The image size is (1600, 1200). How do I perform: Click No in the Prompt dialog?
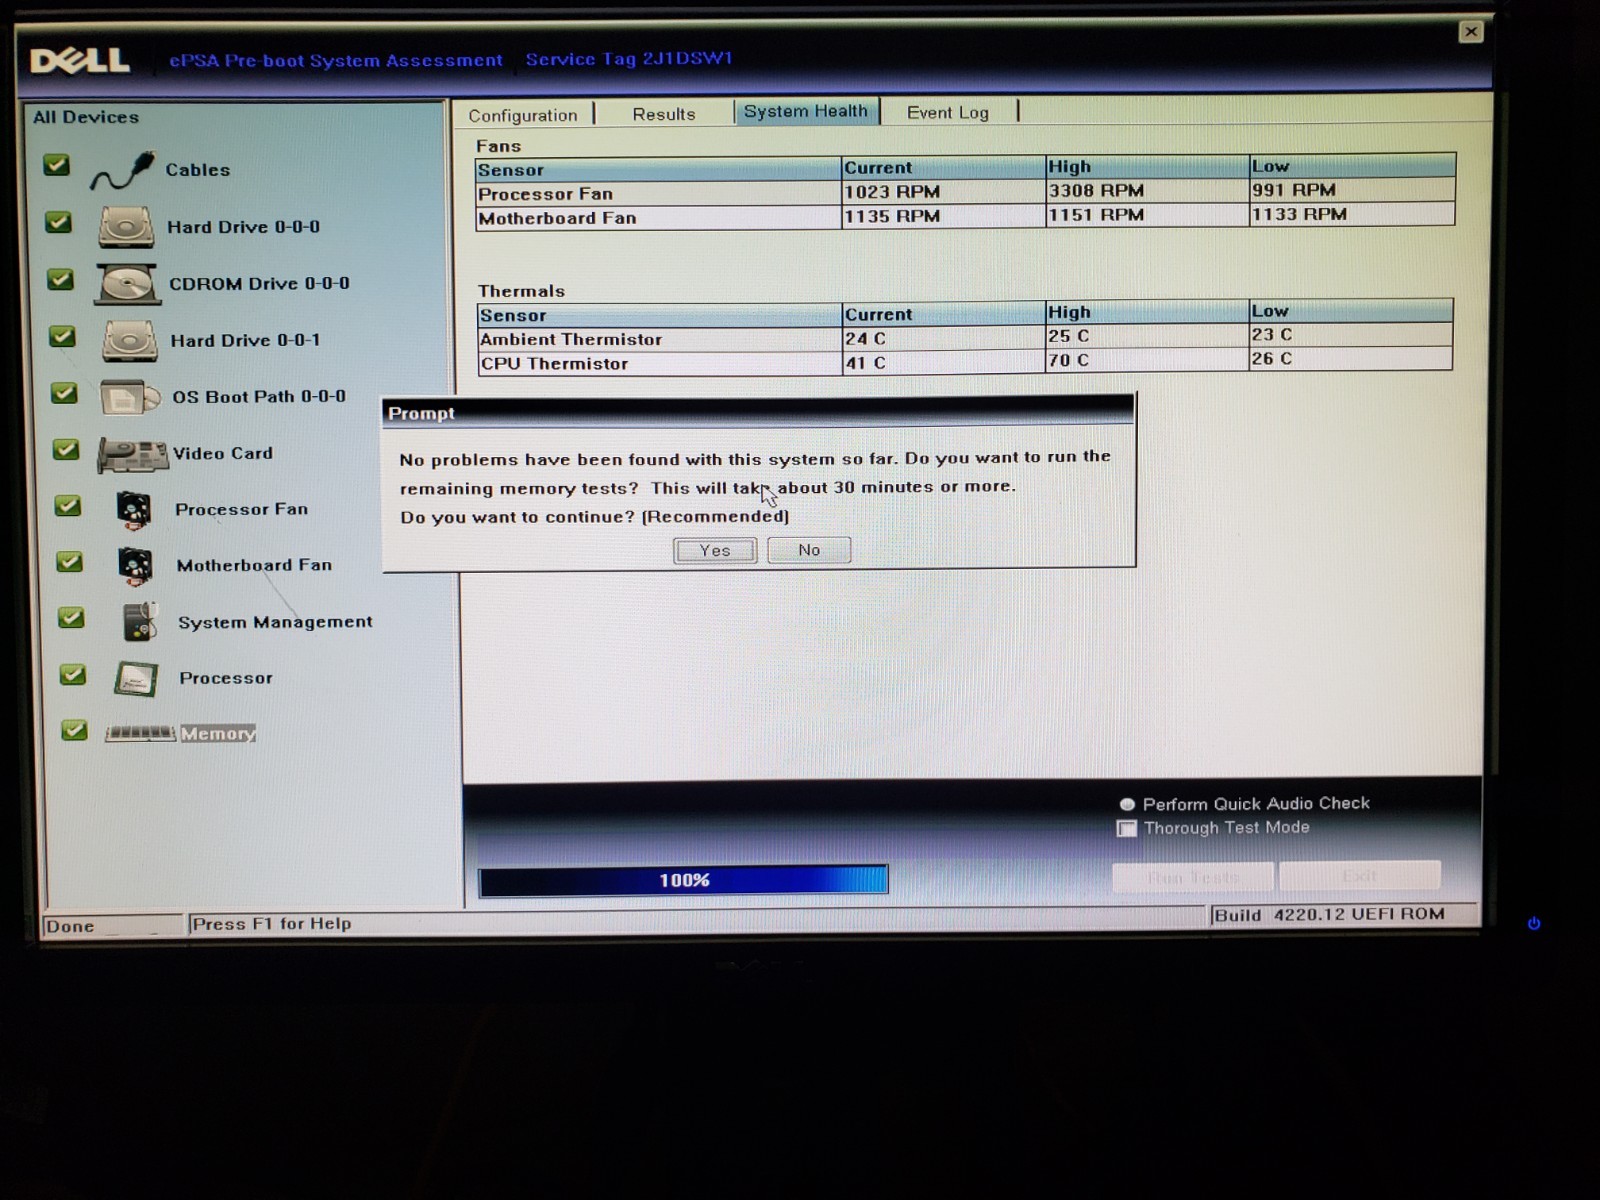pos(809,550)
